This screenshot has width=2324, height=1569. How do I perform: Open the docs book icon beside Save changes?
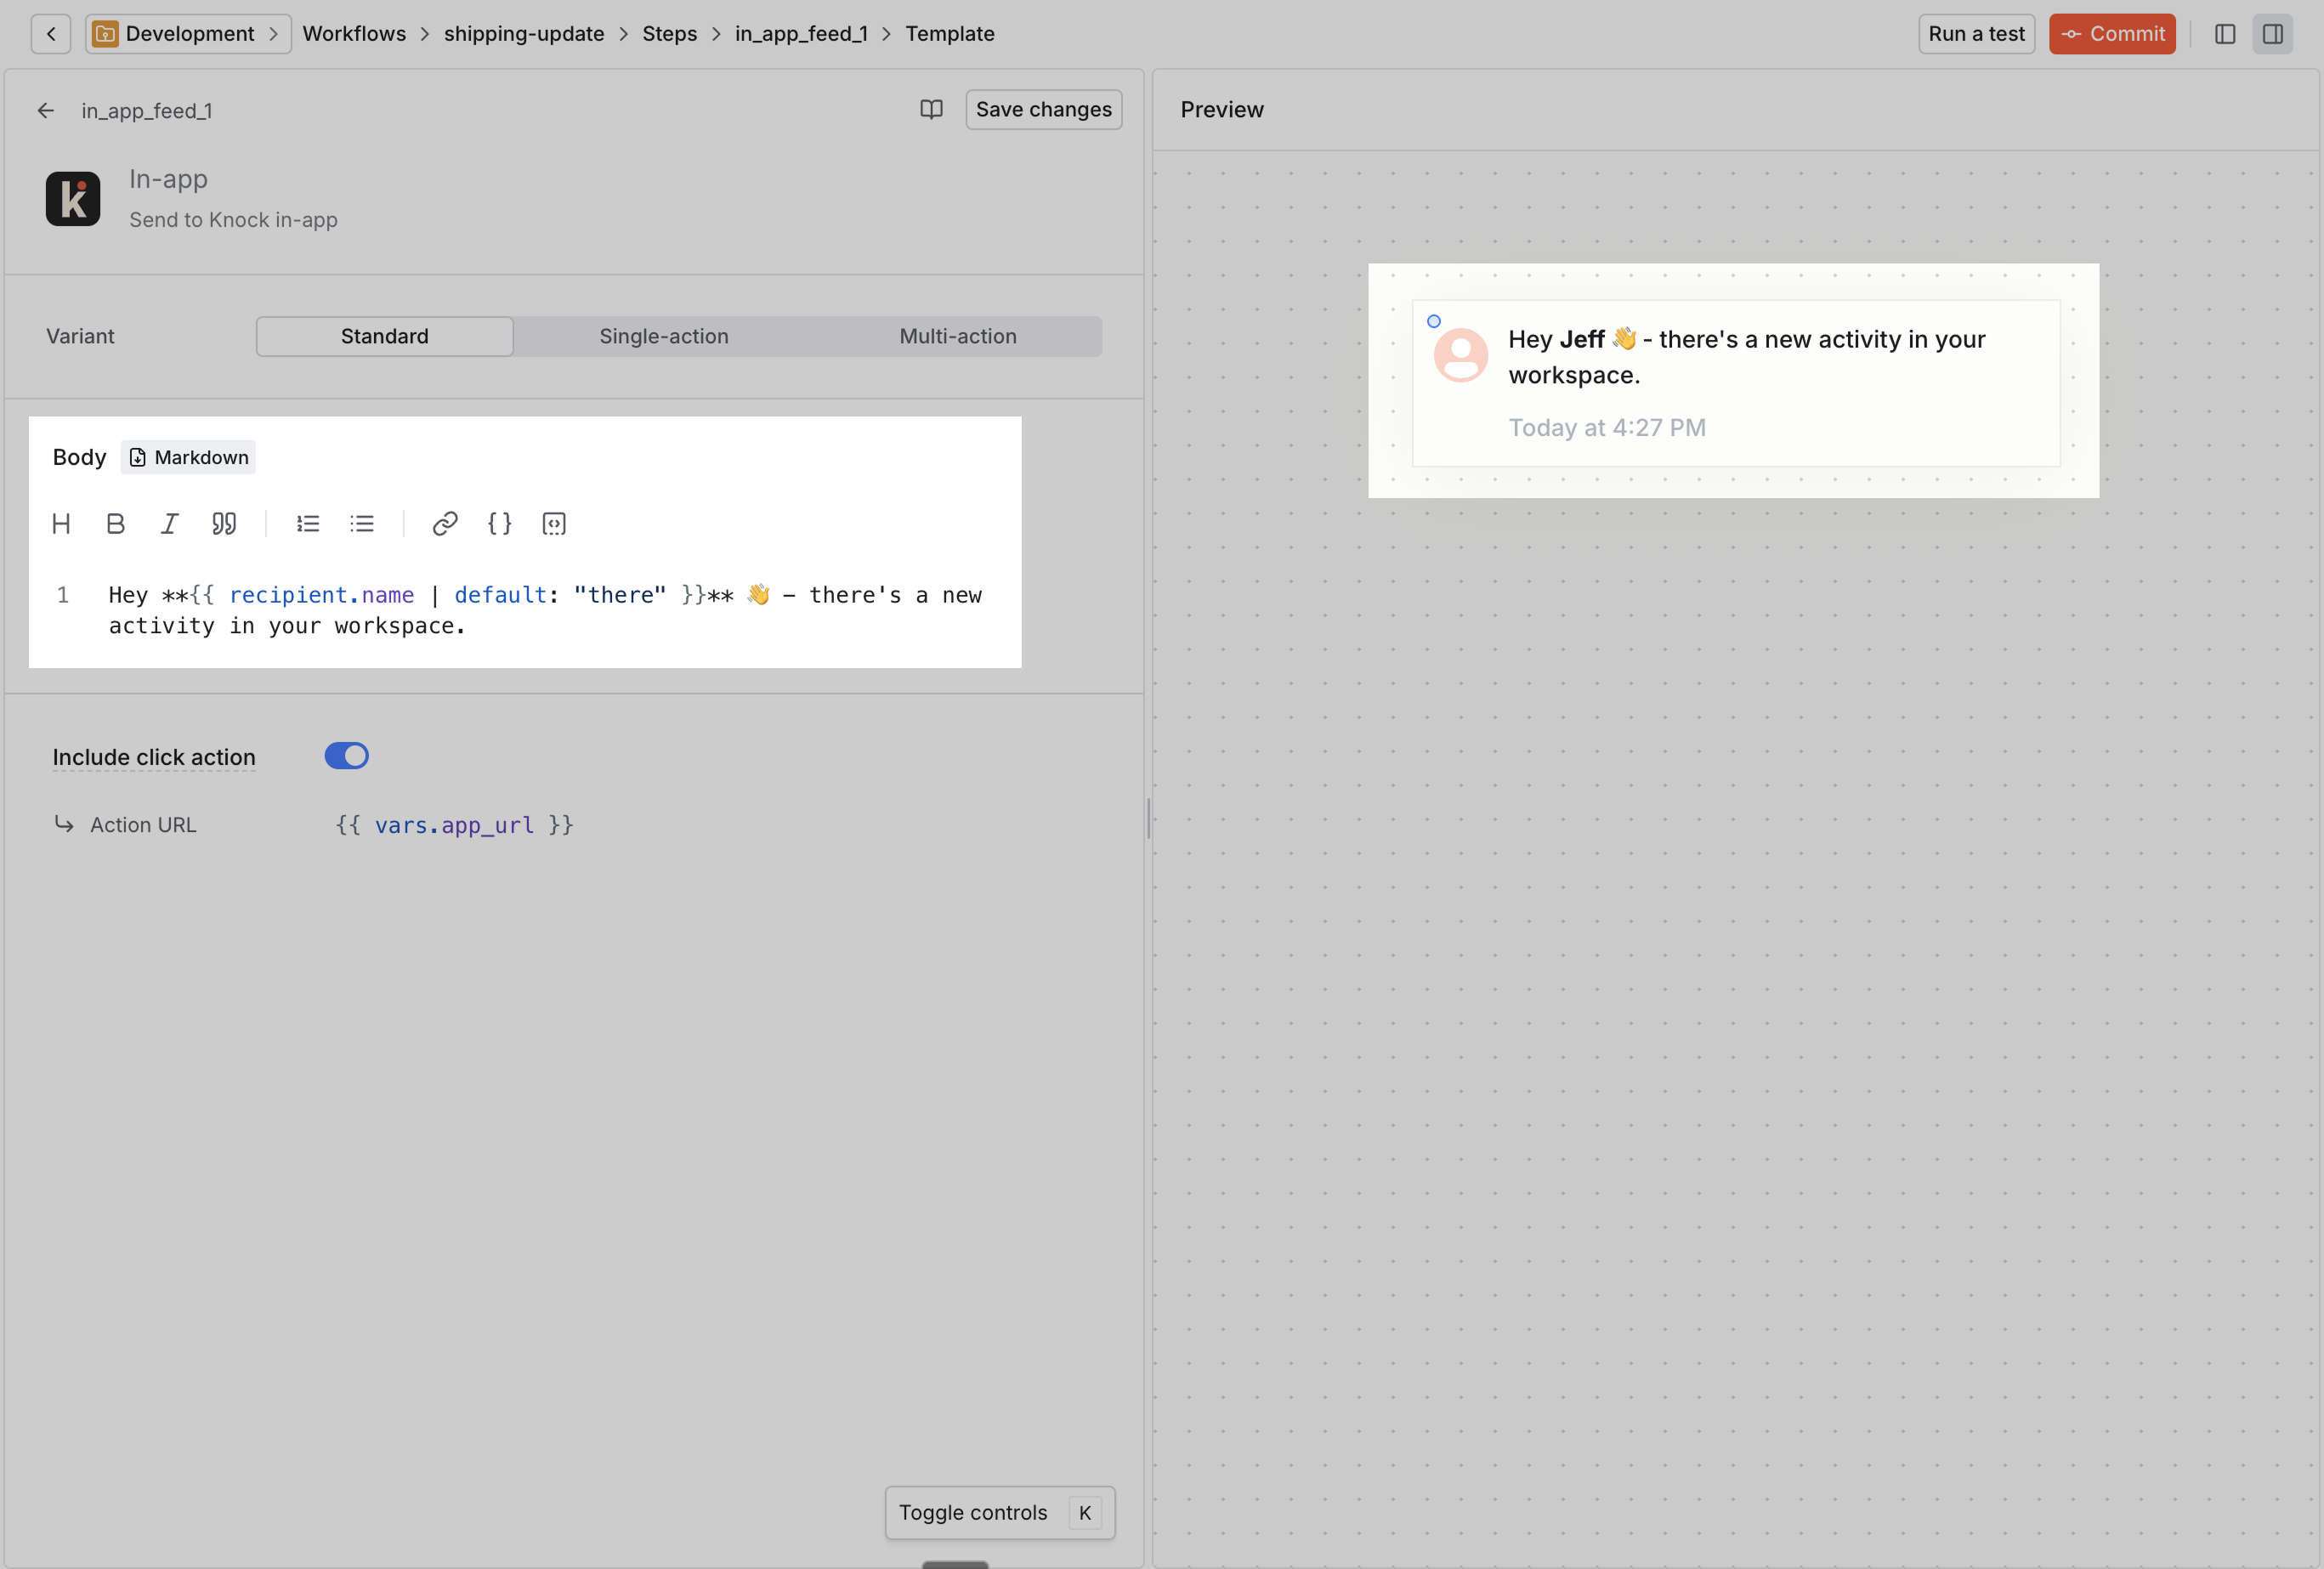[931, 109]
